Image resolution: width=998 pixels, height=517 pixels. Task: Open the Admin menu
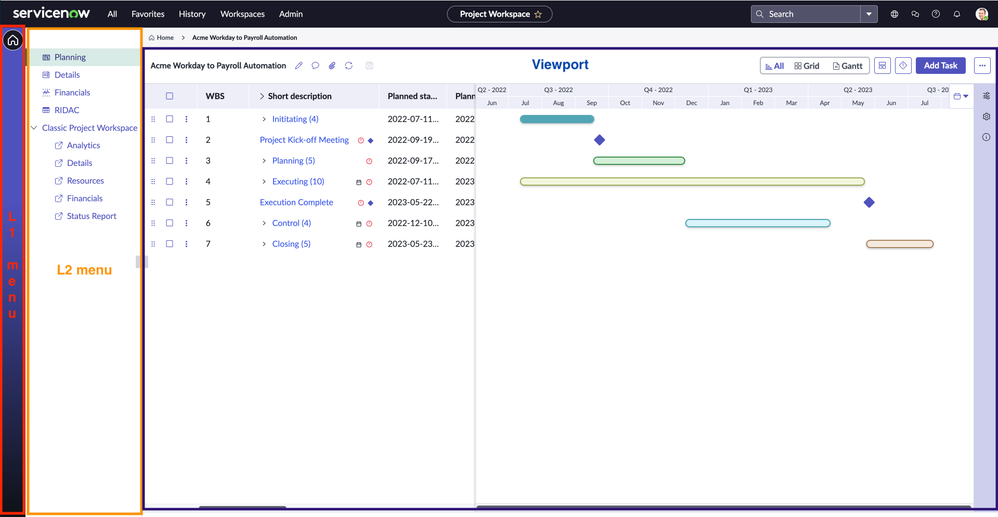[291, 14]
